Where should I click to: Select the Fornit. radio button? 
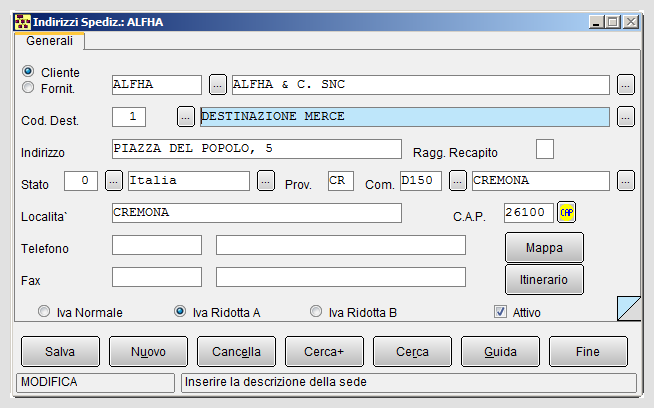(x=28, y=87)
